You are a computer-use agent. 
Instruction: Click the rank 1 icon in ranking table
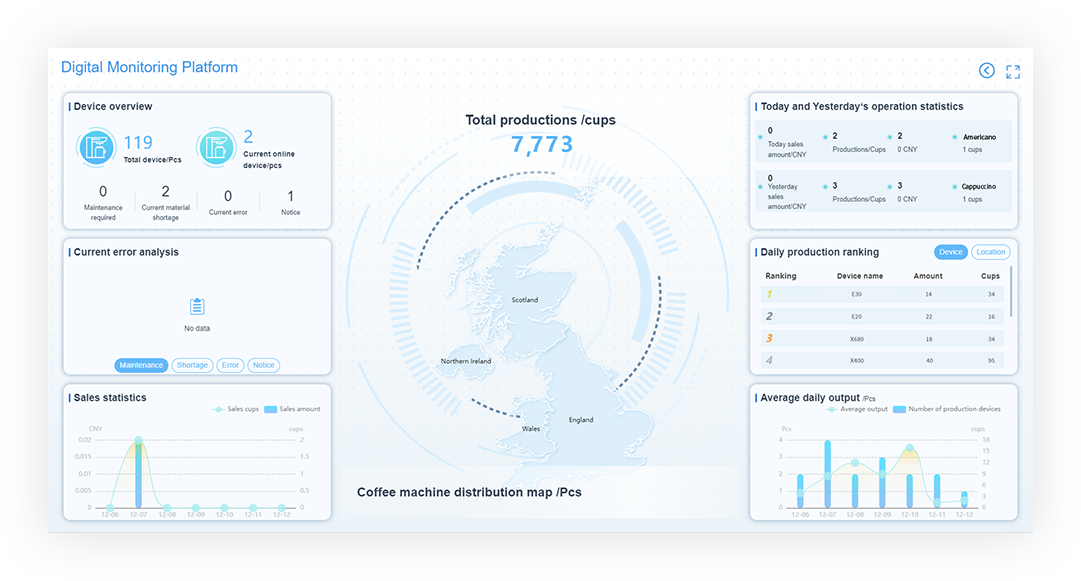click(768, 294)
